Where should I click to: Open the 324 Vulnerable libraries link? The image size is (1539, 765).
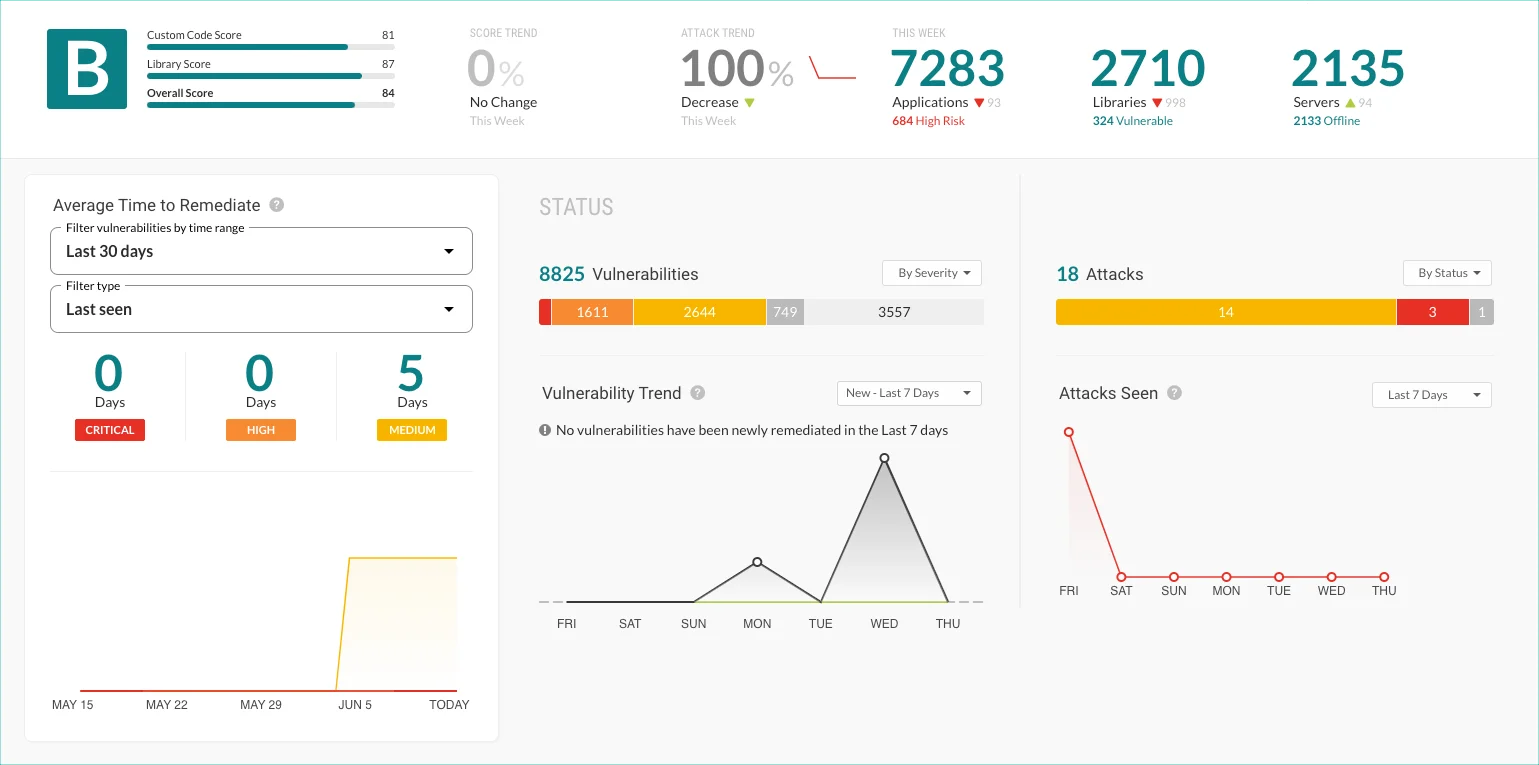click(1132, 120)
